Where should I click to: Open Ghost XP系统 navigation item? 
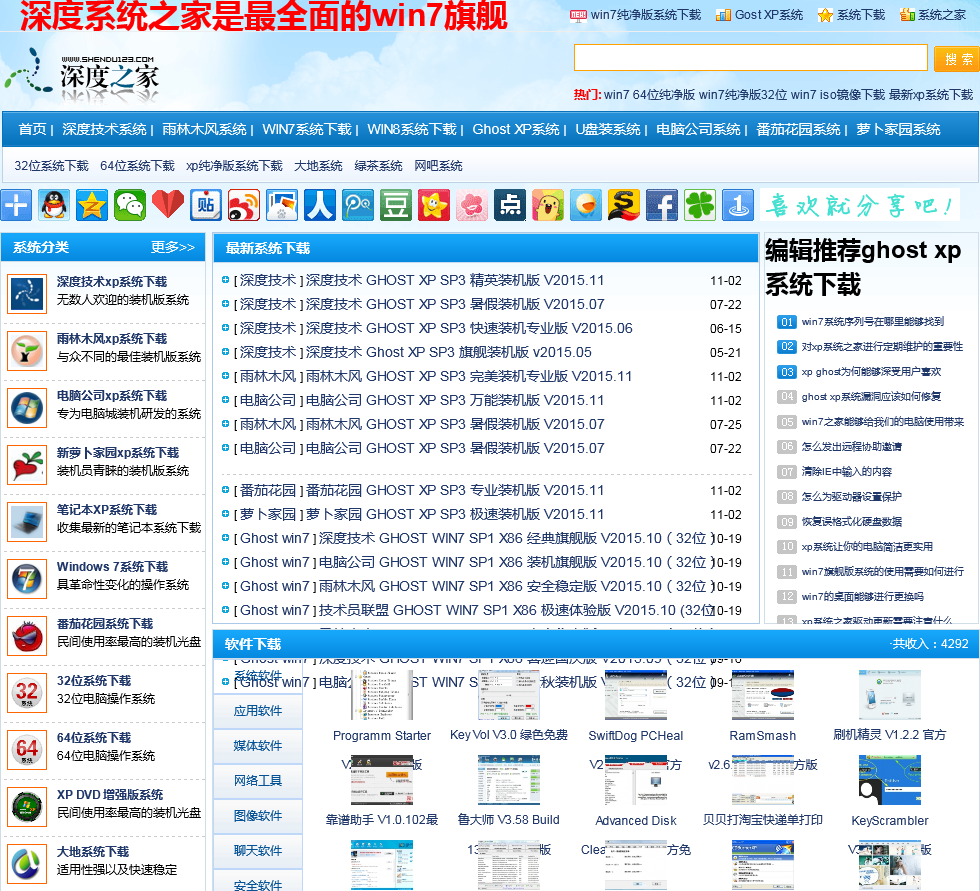[x=516, y=129]
